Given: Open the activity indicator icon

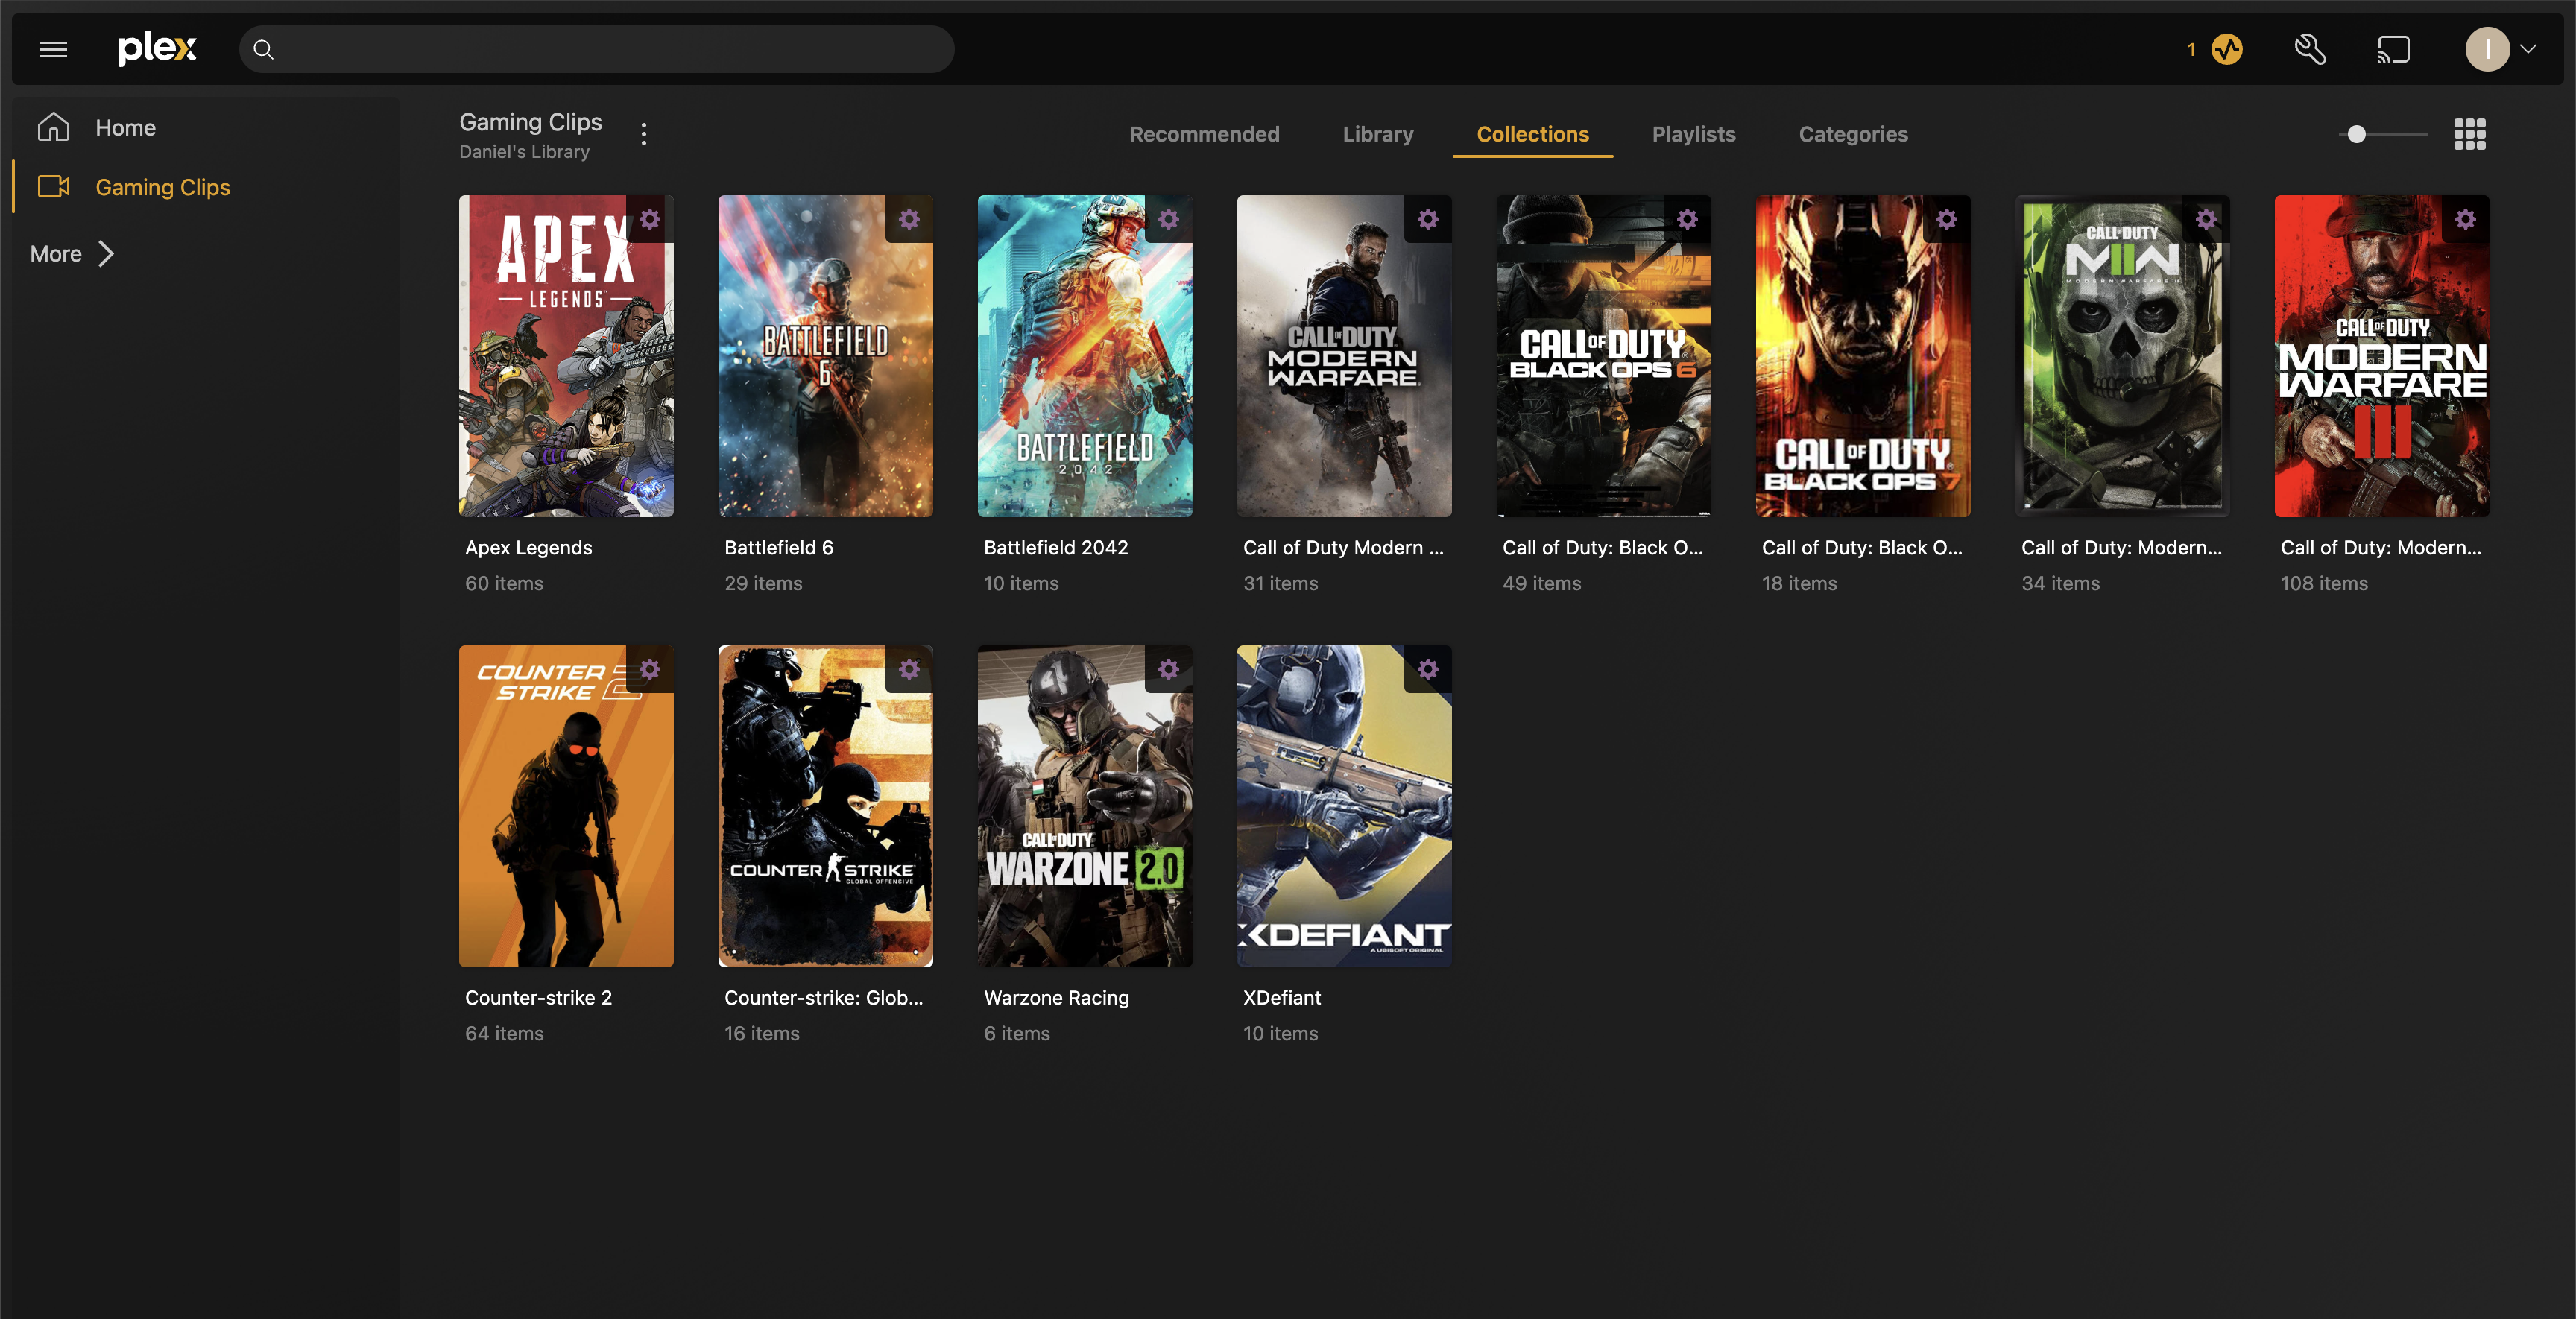Looking at the screenshot, I should point(2227,49).
